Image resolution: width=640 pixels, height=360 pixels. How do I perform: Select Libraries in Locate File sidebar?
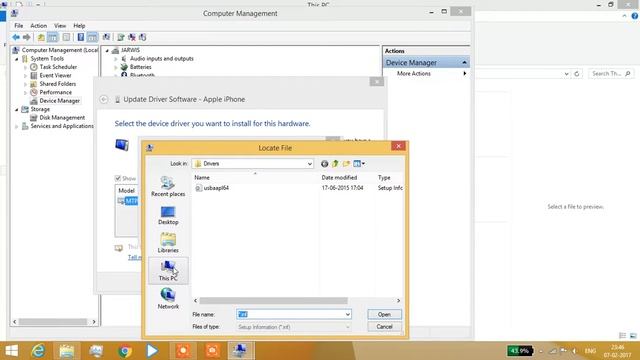tap(168, 243)
